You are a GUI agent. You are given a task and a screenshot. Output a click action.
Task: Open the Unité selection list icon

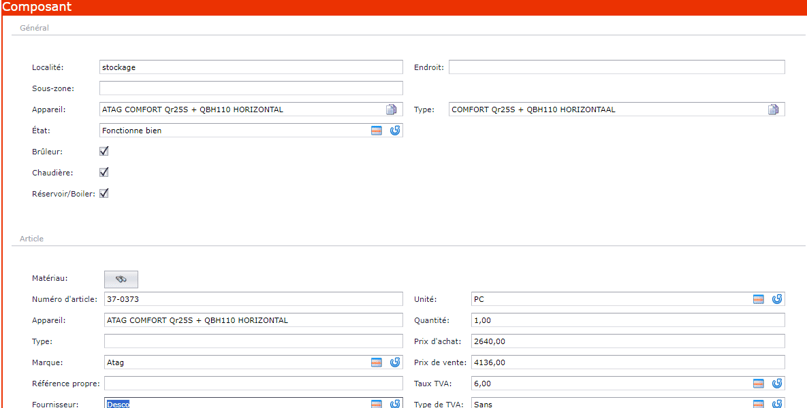(759, 299)
